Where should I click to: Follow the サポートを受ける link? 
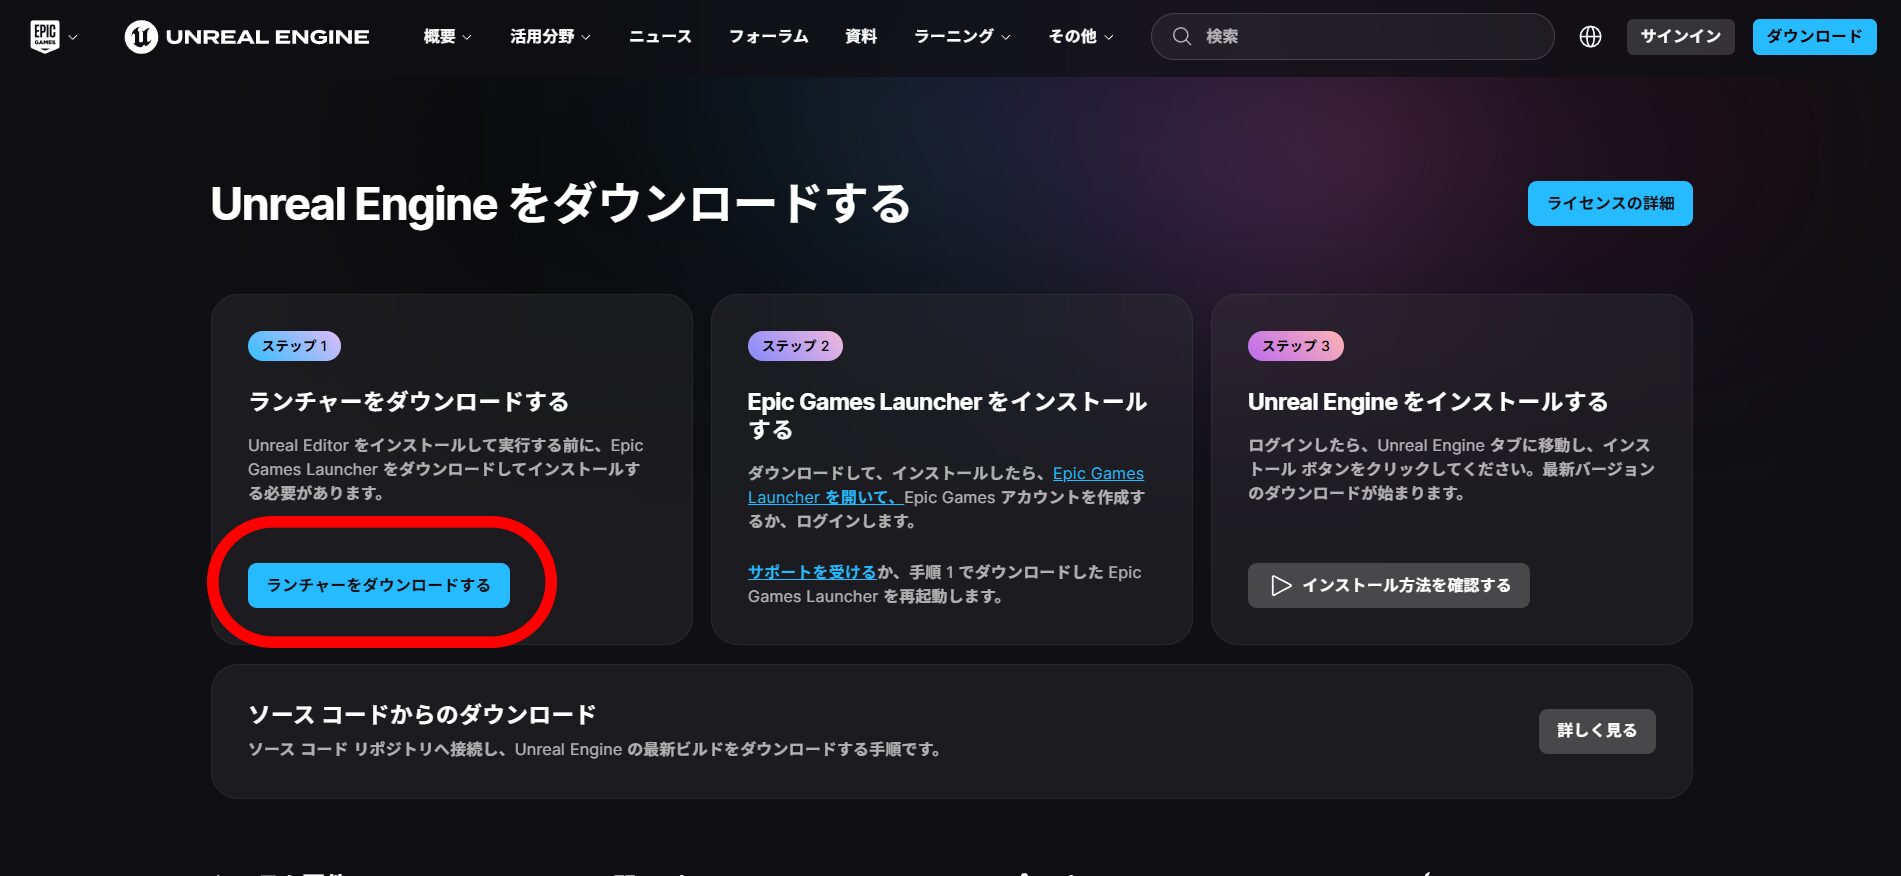tap(812, 572)
